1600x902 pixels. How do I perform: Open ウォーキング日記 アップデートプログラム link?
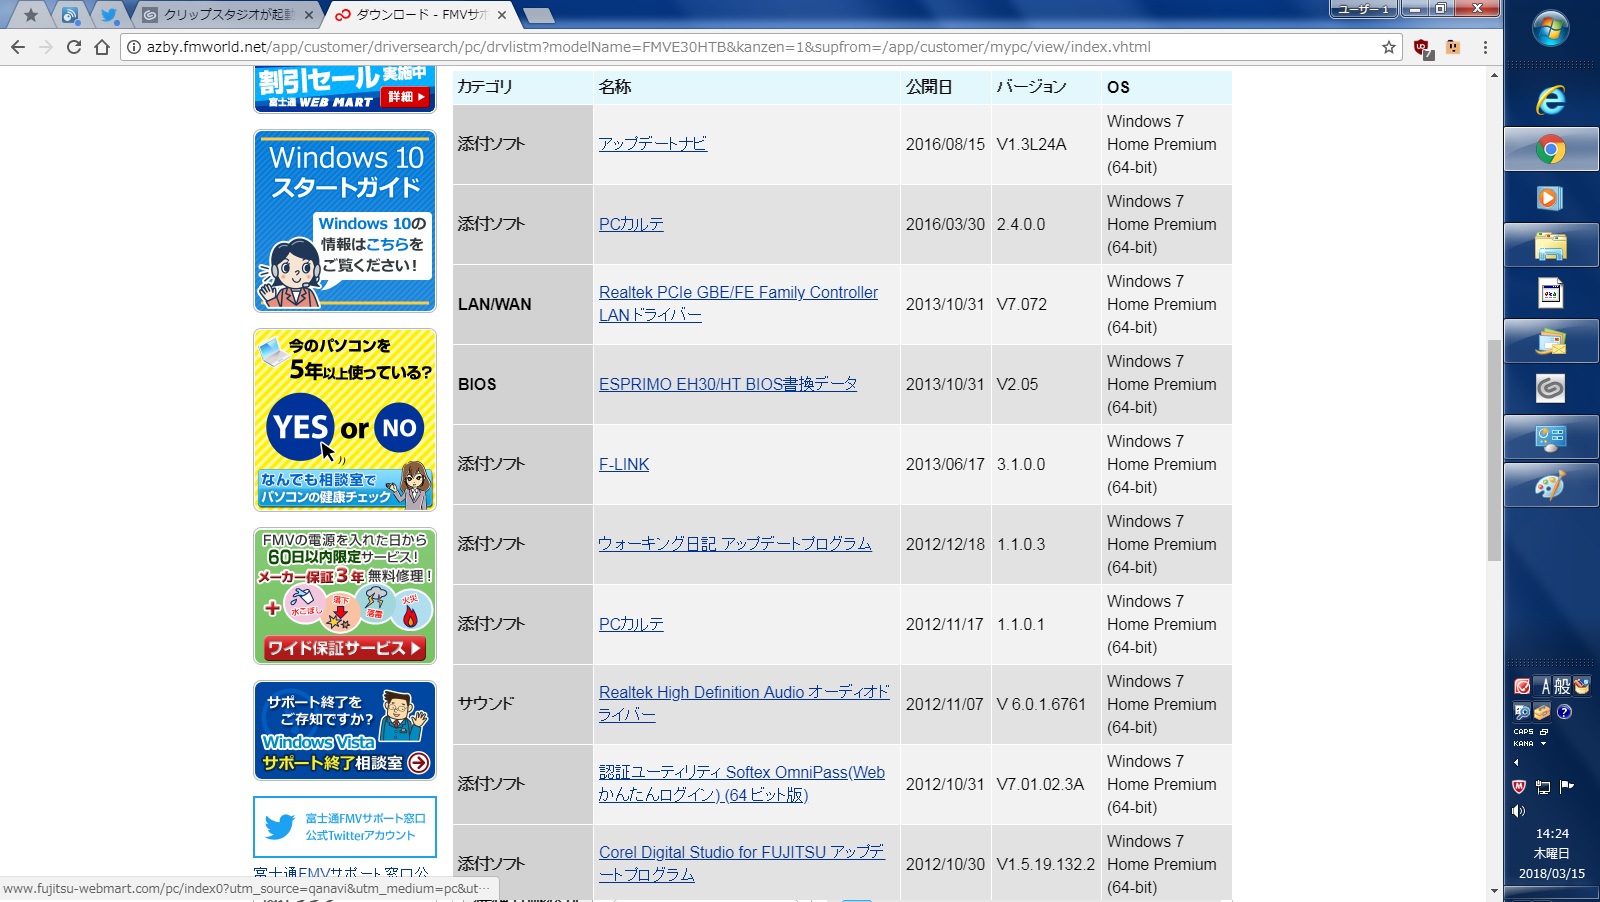[735, 544]
